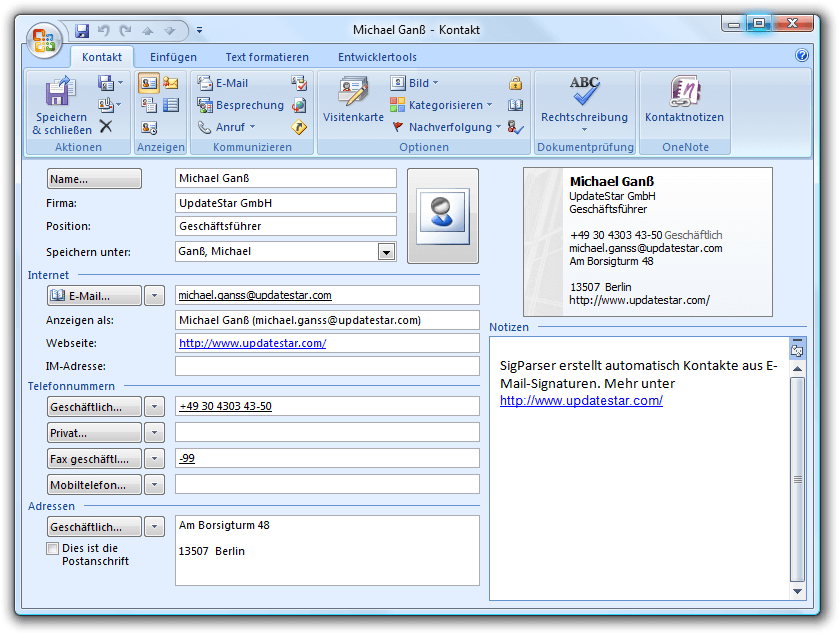Click the contact photo placeholder
Viewport: 839px width, 634px height.
click(x=442, y=215)
